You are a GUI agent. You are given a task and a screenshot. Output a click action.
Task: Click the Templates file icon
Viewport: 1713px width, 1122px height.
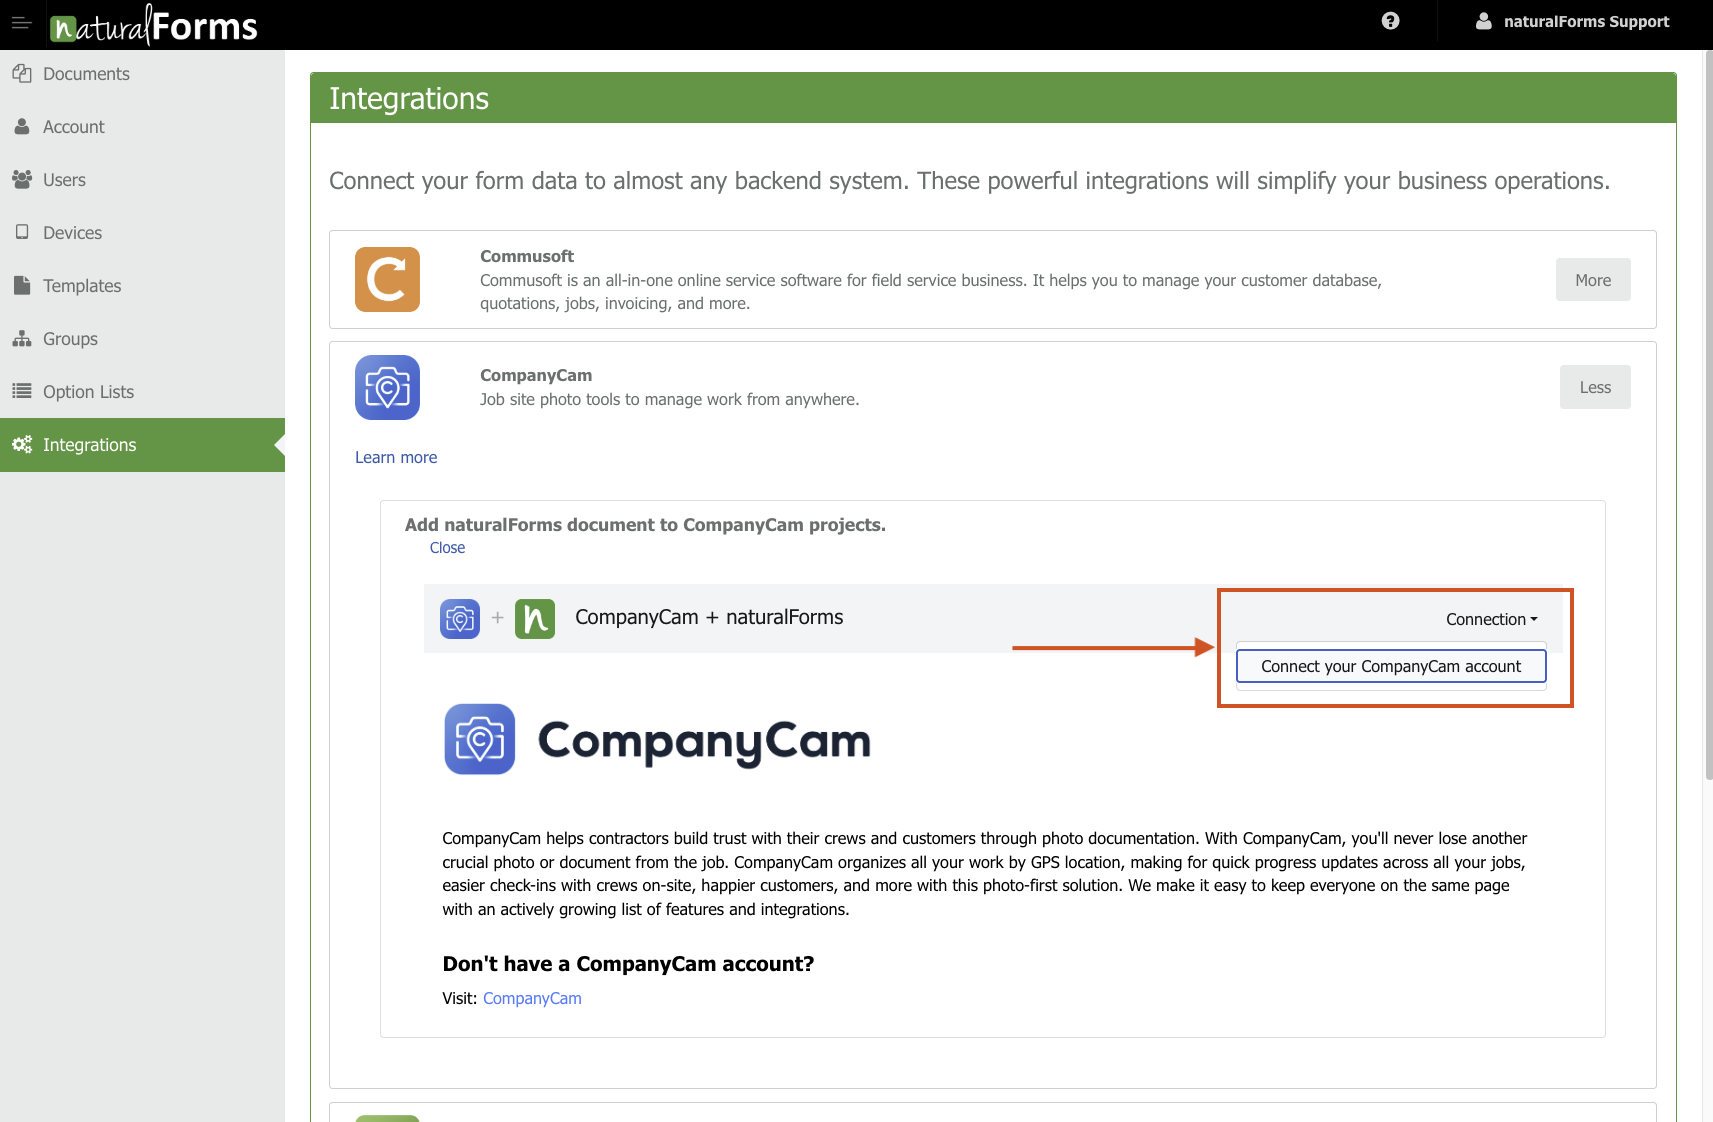click(x=22, y=285)
